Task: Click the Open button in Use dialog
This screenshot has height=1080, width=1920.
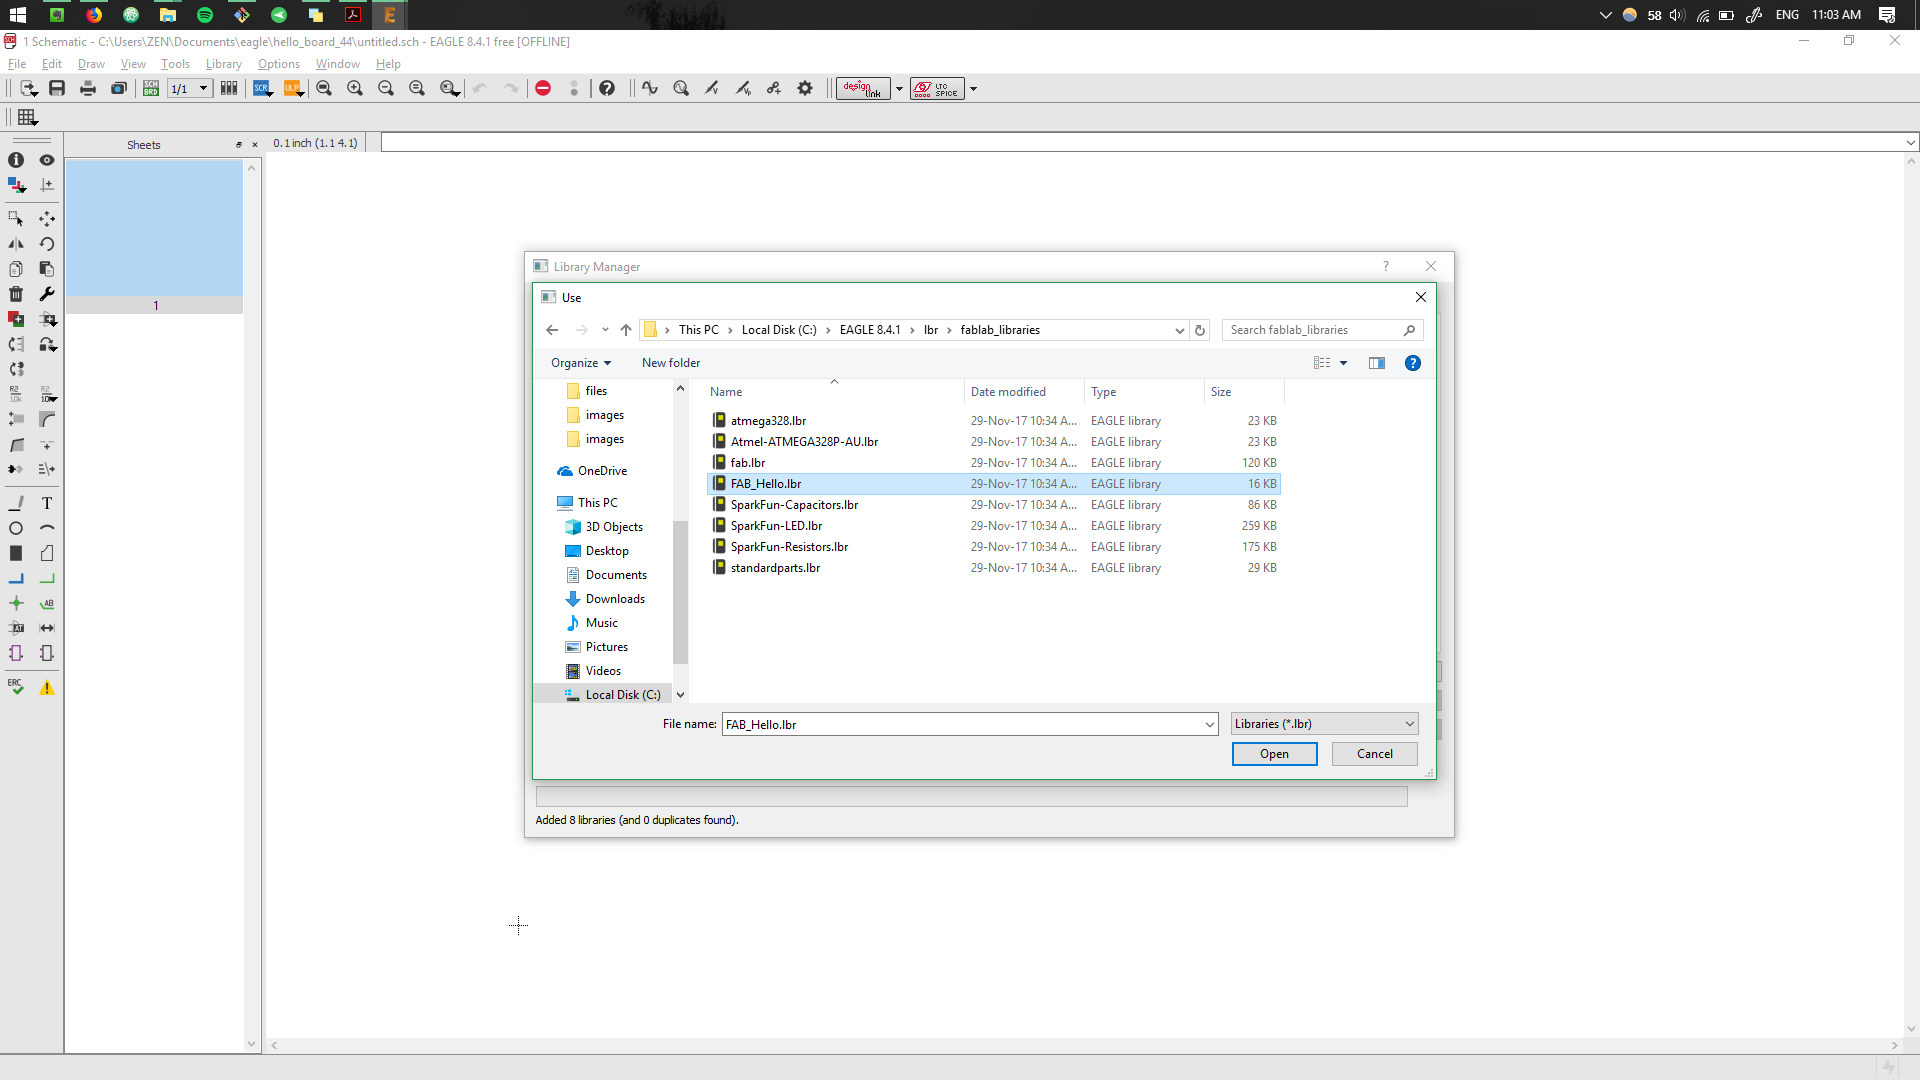Action: tap(1274, 754)
